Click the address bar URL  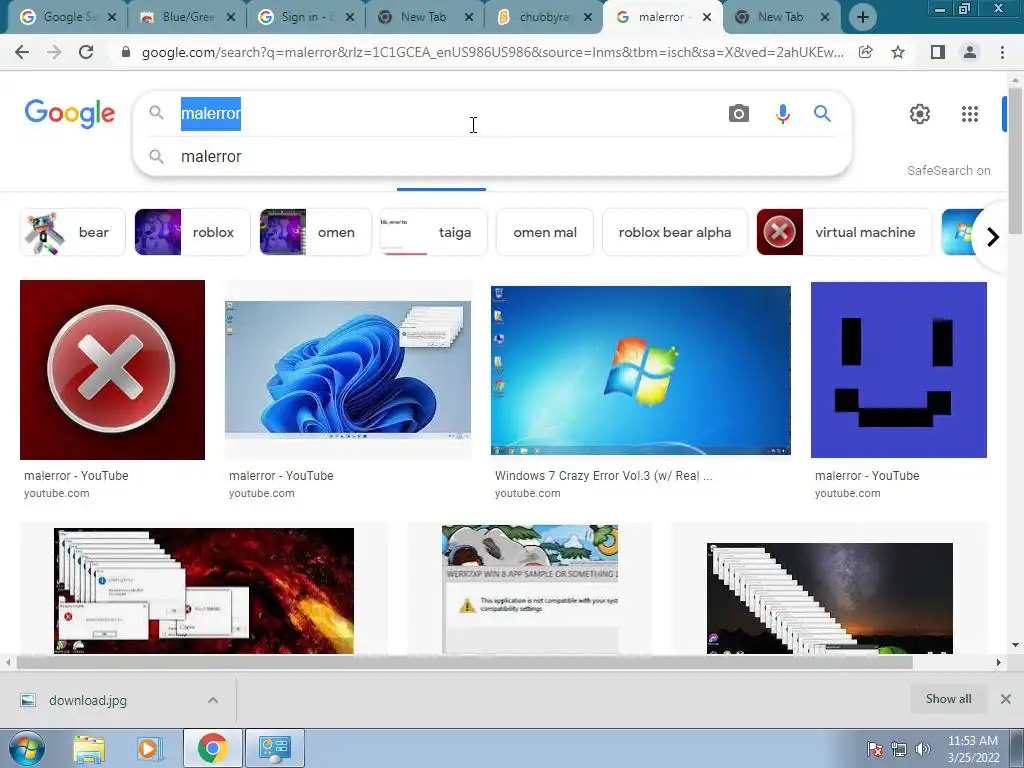click(492, 52)
